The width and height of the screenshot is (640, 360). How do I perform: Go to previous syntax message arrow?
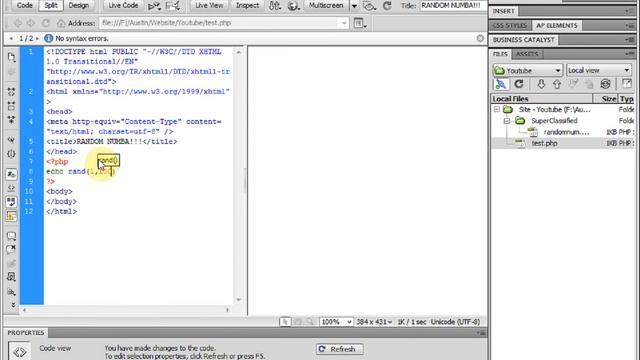click(x=11, y=38)
